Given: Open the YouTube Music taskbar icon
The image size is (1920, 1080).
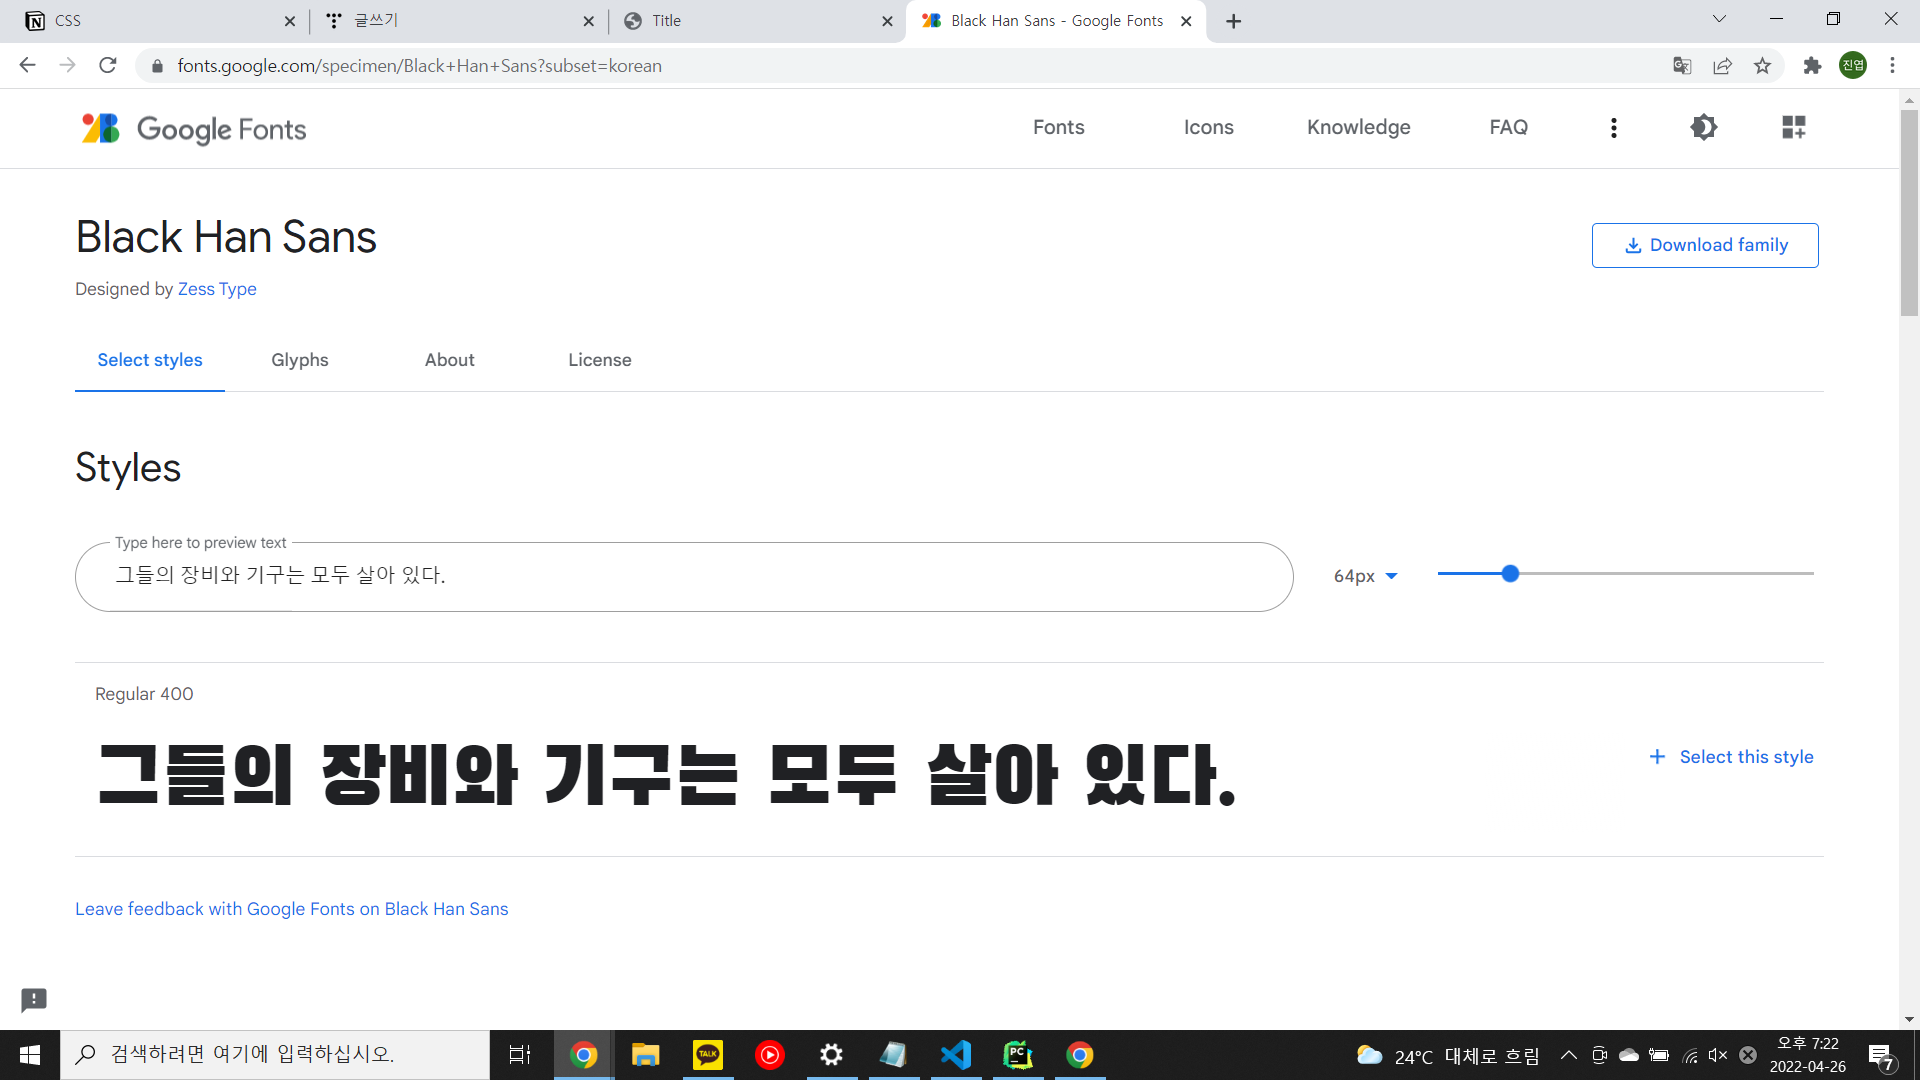Looking at the screenshot, I should [770, 1055].
